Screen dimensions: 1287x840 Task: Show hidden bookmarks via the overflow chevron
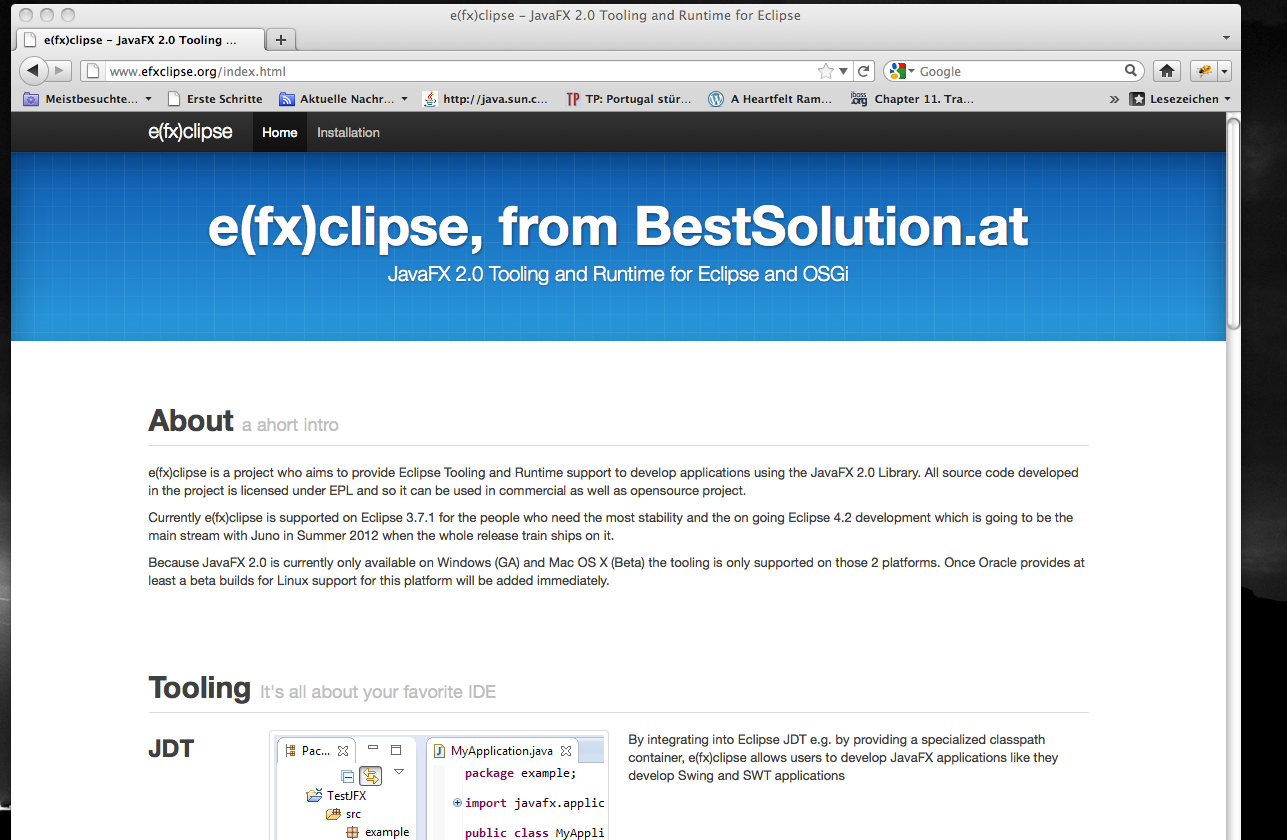click(x=1114, y=99)
